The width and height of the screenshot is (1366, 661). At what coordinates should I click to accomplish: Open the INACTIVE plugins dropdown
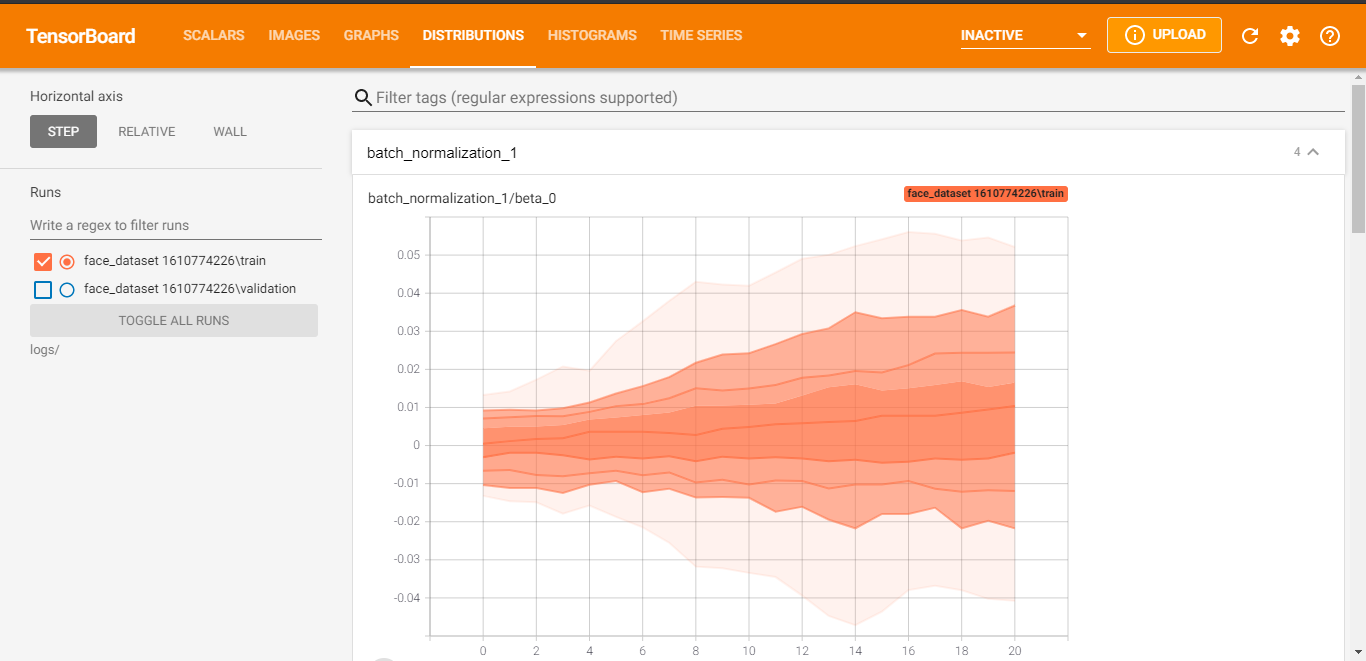tap(1025, 36)
